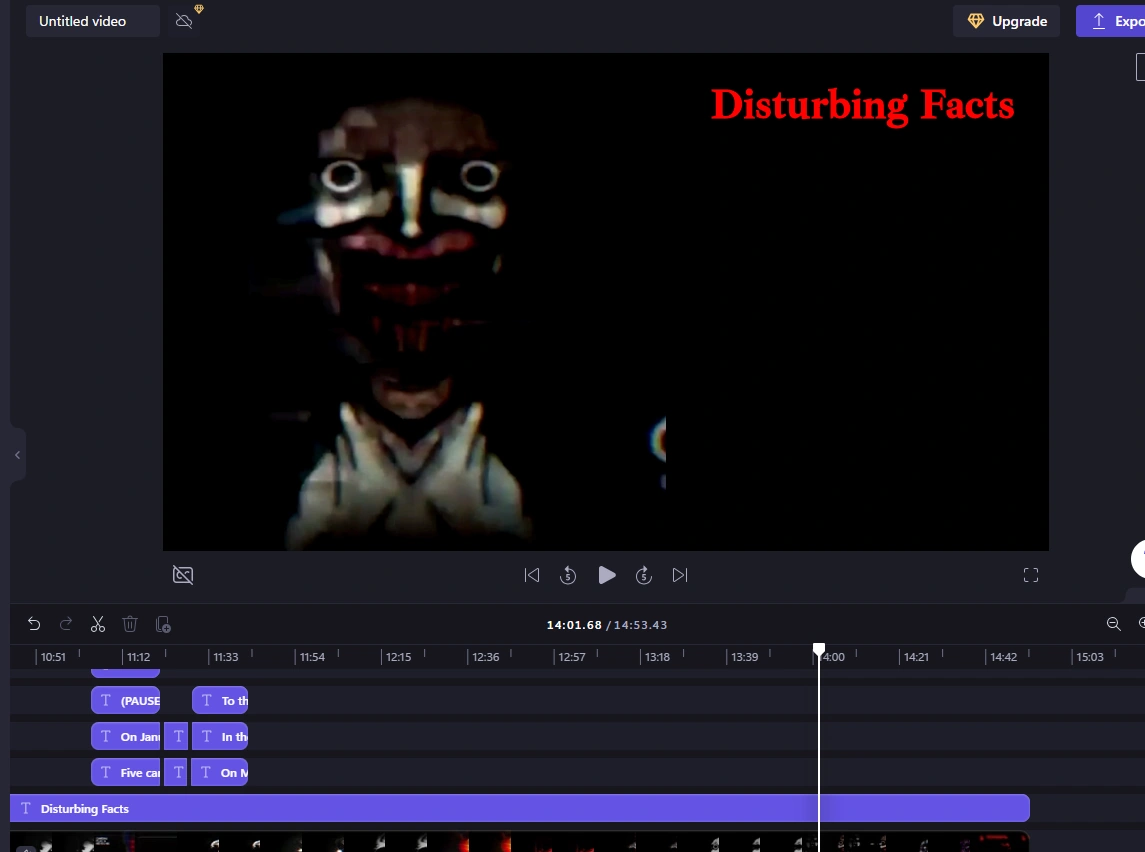Toggle the audio-only preview icon below the player
The height and width of the screenshot is (852, 1145).
point(183,575)
